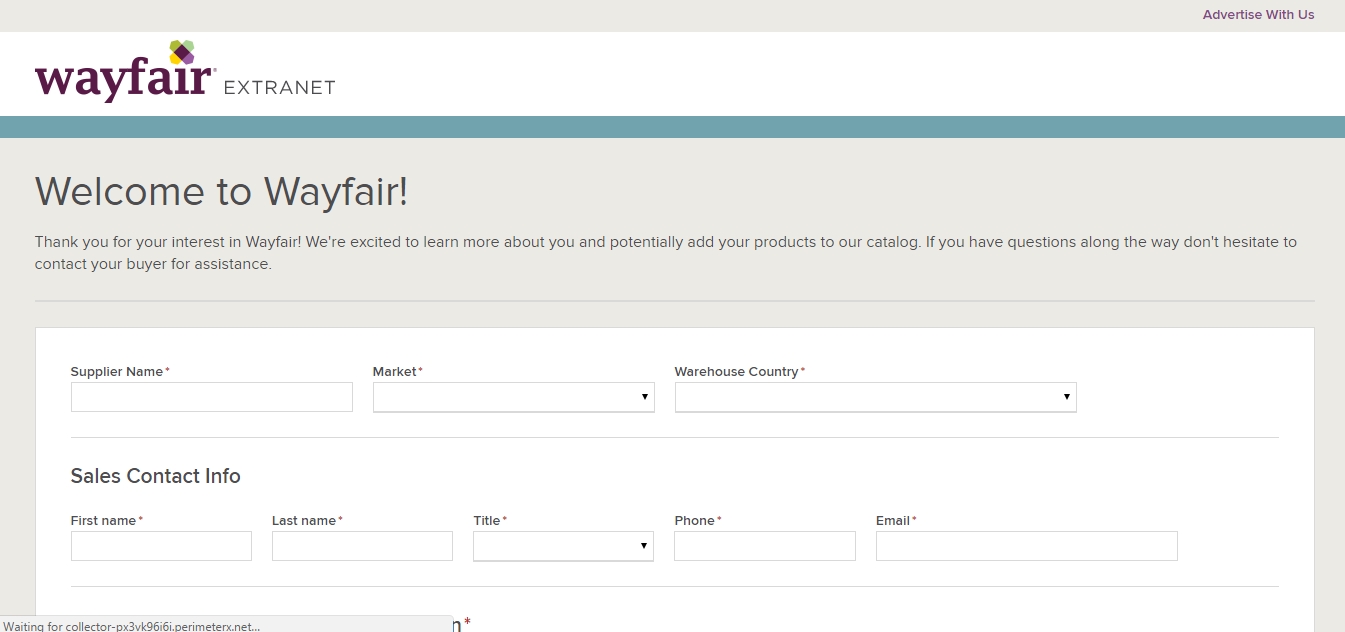Click the First name text field

(161, 546)
